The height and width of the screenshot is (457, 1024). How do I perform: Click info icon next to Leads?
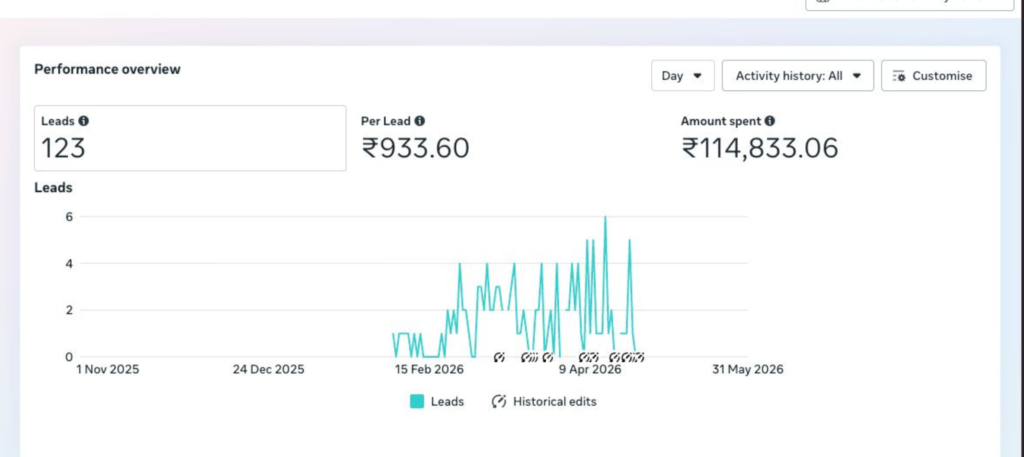[x=84, y=121]
